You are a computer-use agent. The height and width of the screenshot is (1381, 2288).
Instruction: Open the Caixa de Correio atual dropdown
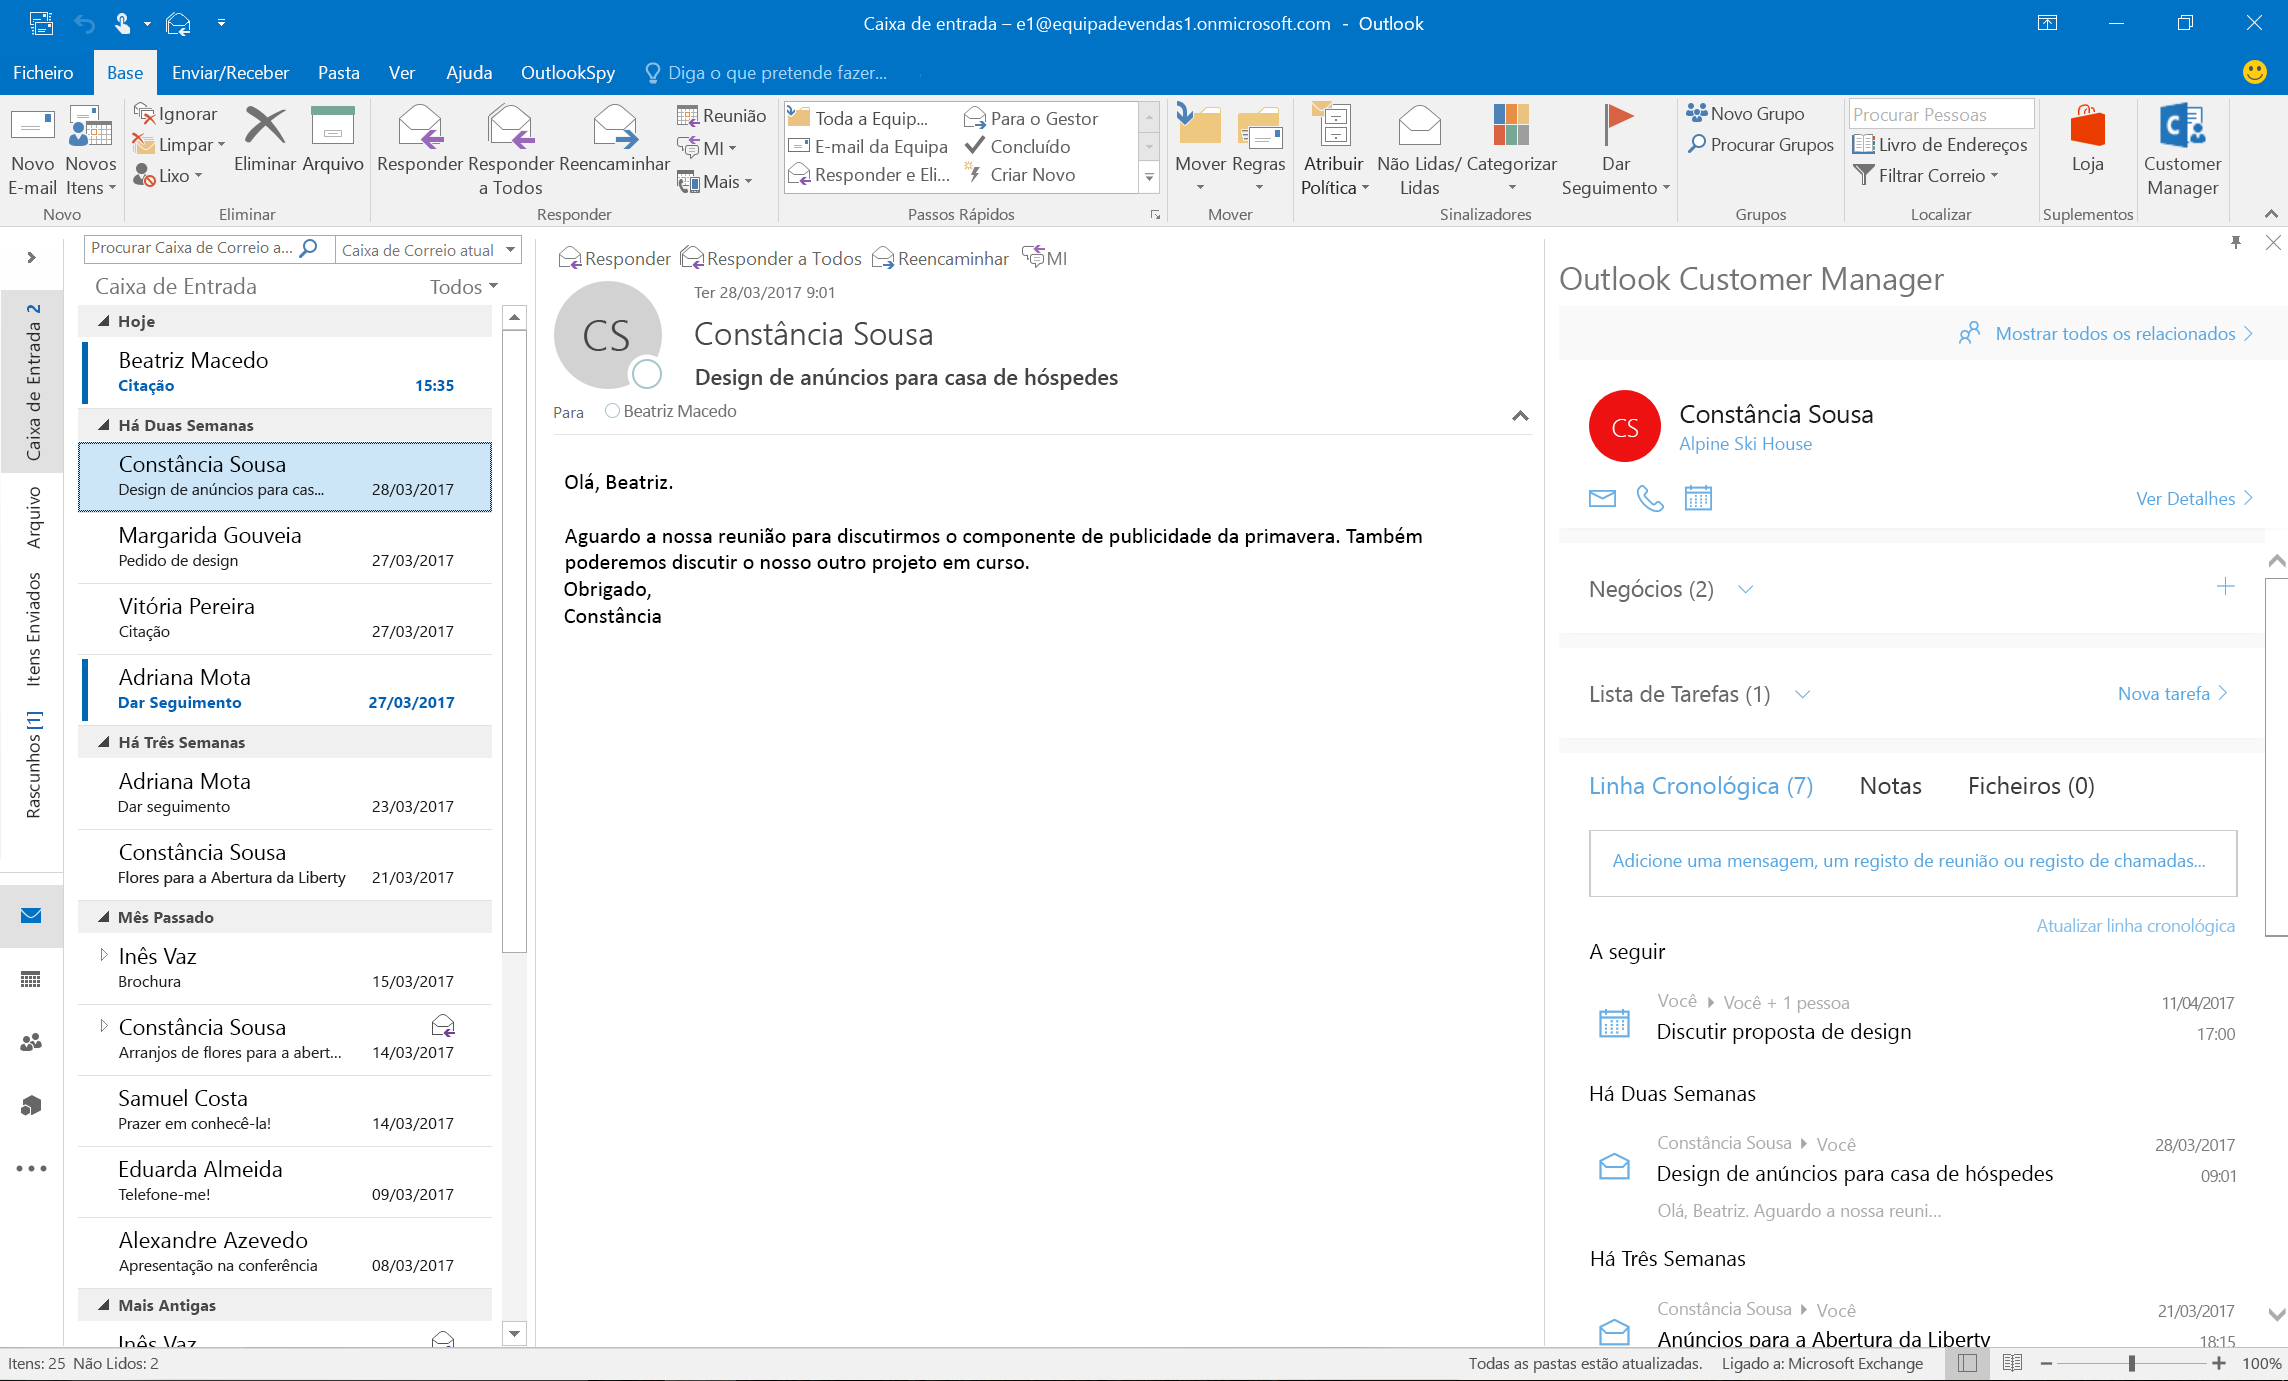511,249
